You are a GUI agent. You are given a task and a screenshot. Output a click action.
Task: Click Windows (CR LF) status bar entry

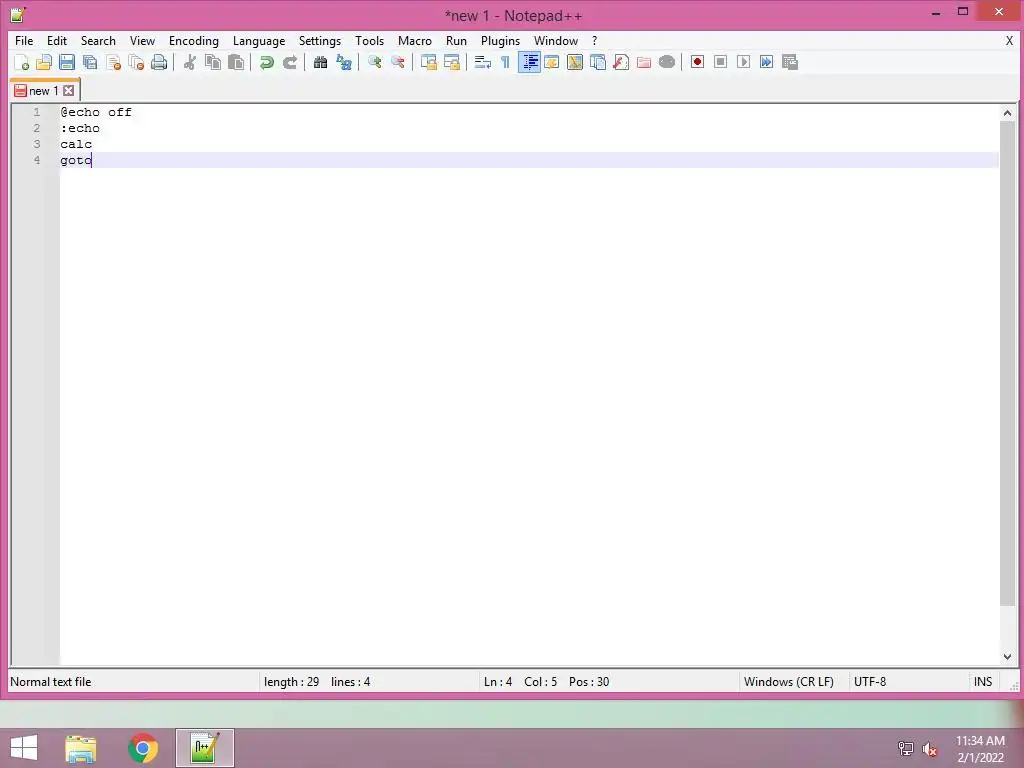pos(788,682)
